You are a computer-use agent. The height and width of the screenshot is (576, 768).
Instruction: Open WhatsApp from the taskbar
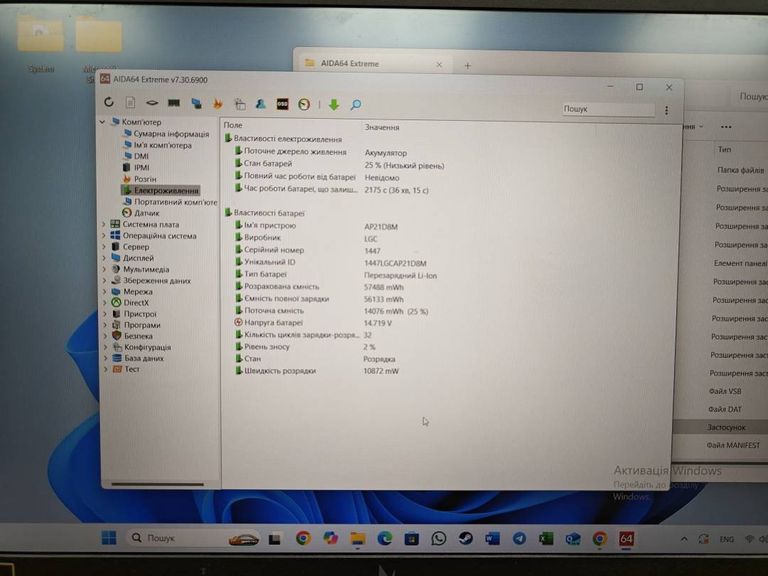click(438, 539)
